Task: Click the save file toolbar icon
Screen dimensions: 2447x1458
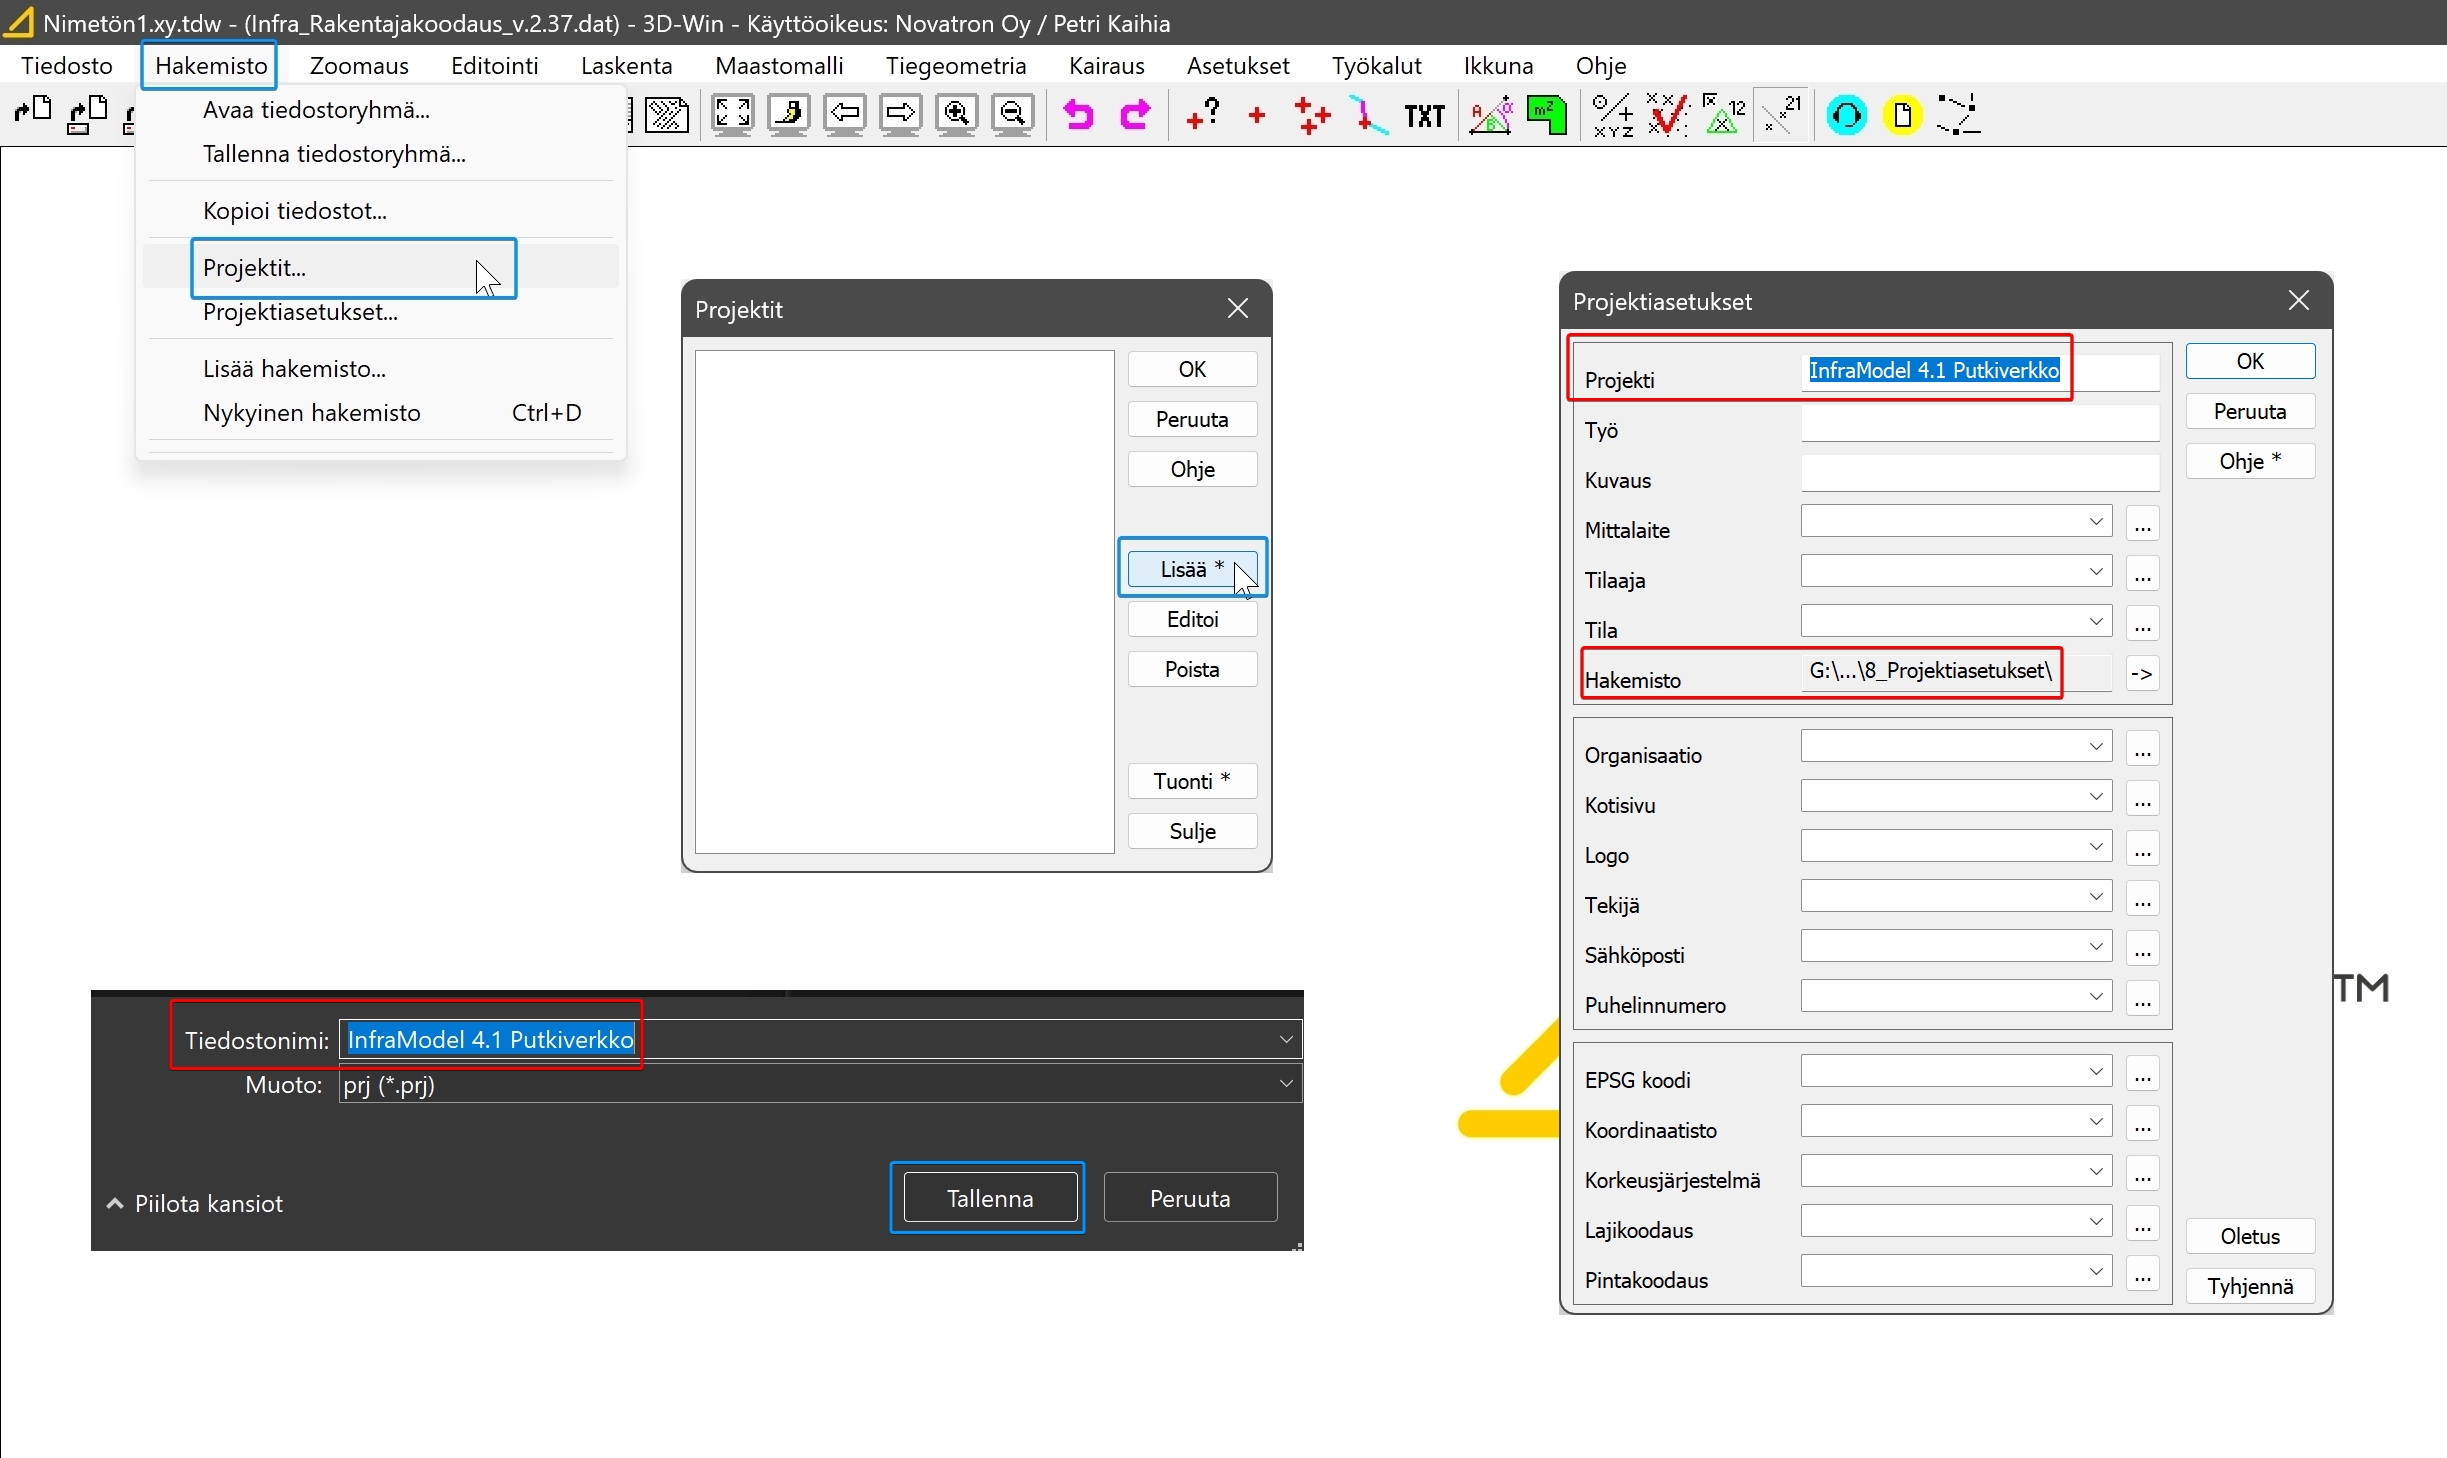Action: (88, 114)
